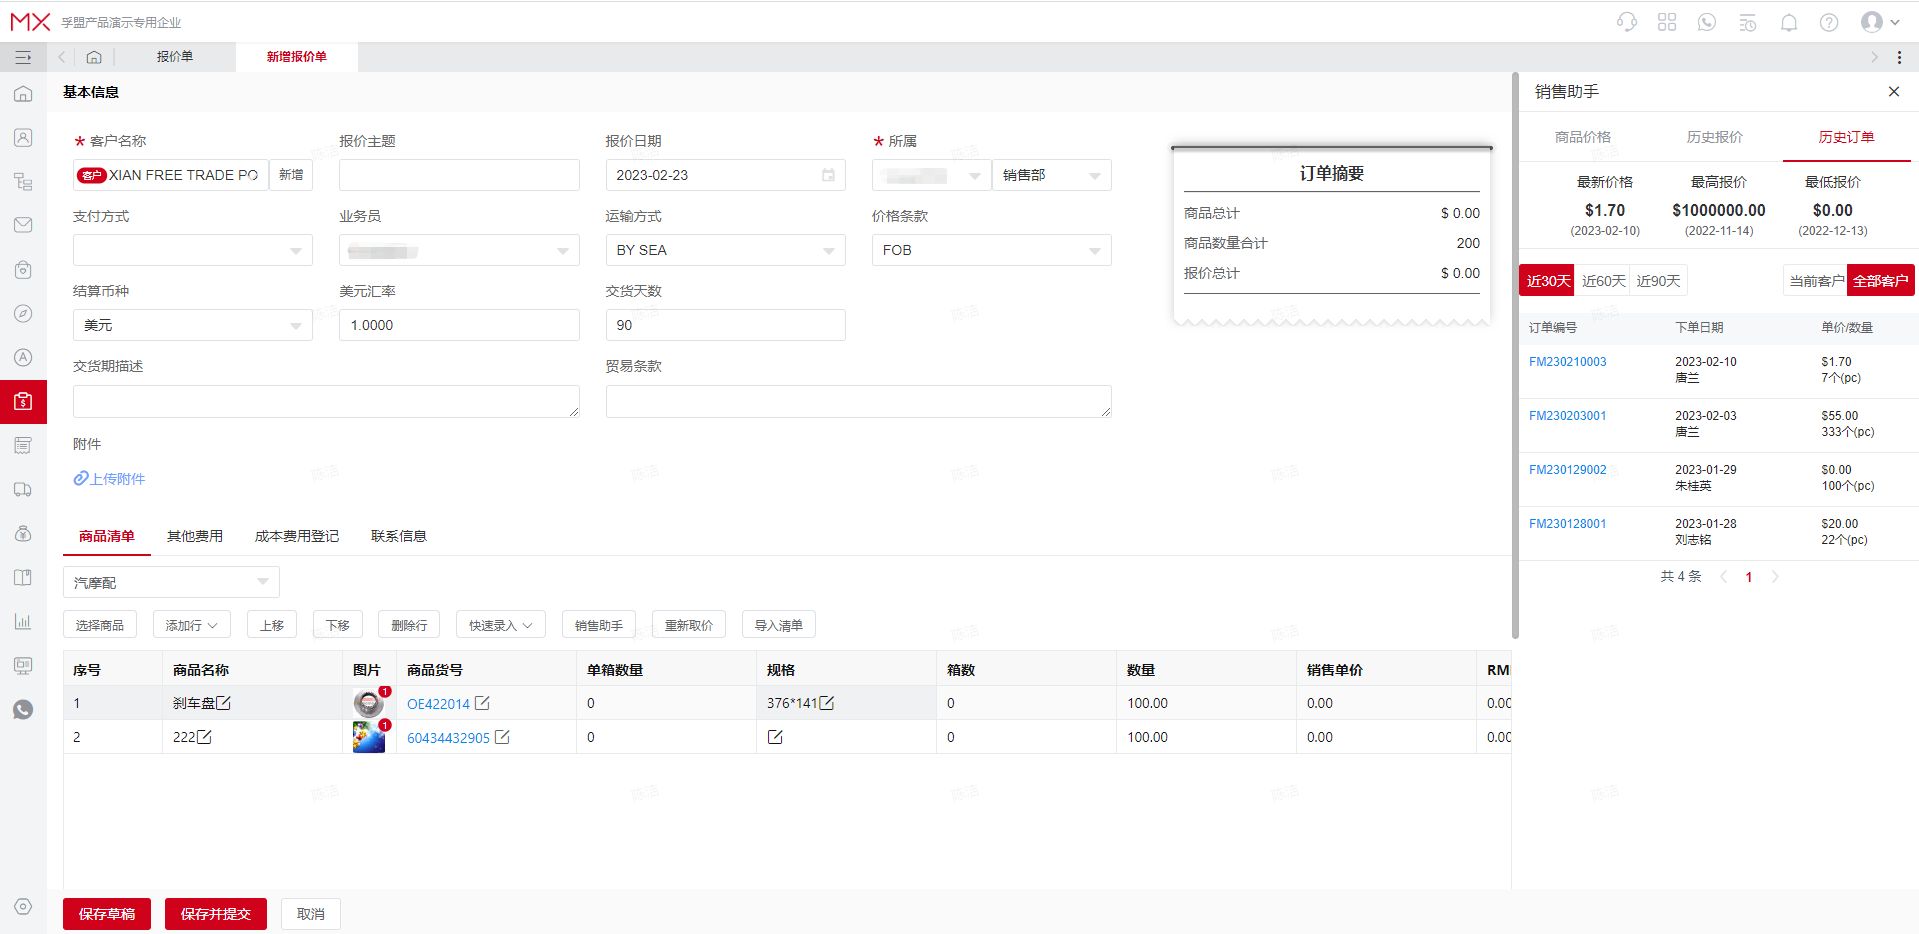Open the 其他费用 tab
The image size is (1919, 934).
[x=194, y=535]
